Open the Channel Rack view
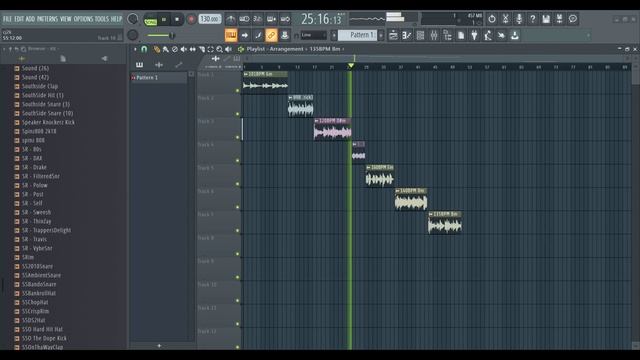 click(420, 36)
